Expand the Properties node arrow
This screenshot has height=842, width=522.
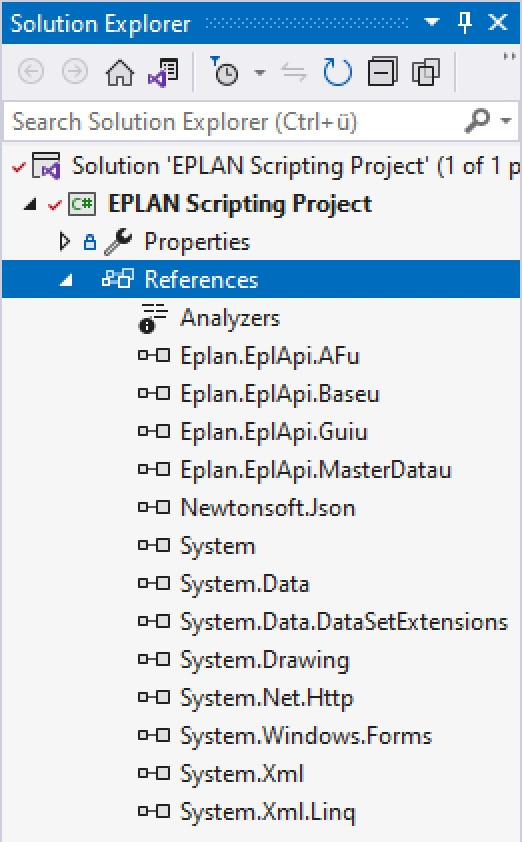pyautogui.click(x=64, y=242)
